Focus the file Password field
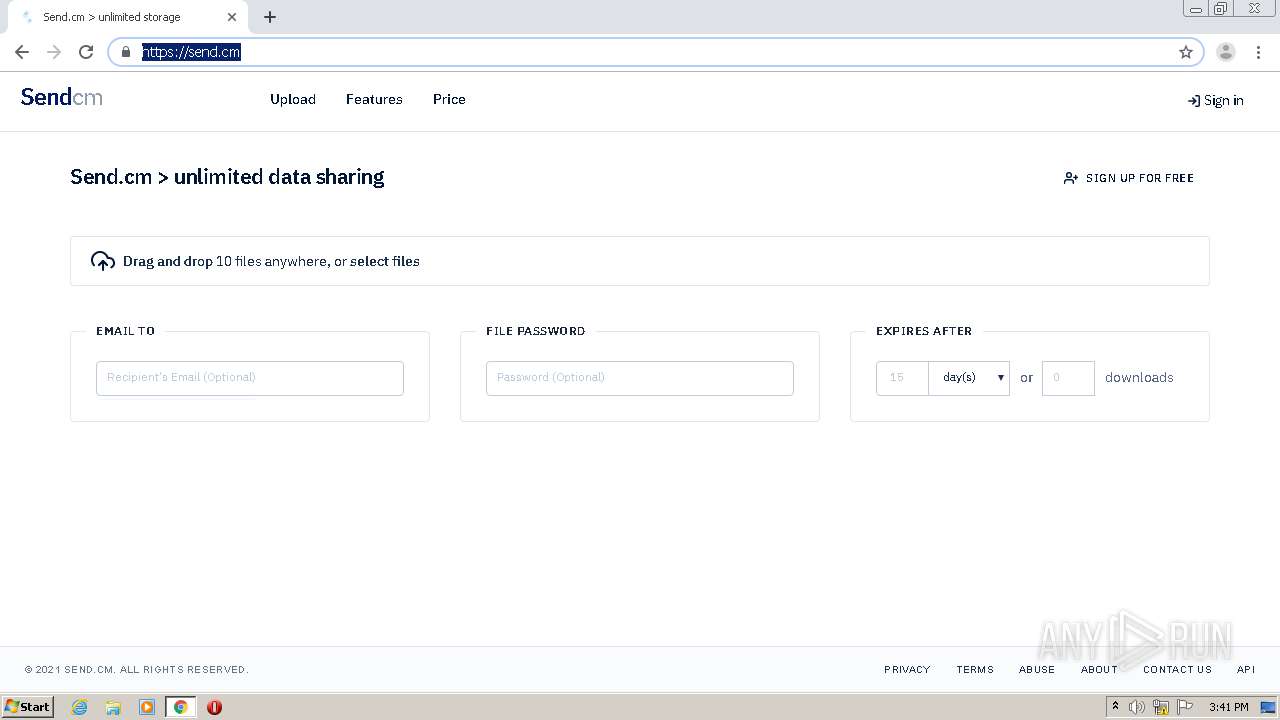Image resolution: width=1280 pixels, height=720 pixels. 640,378
